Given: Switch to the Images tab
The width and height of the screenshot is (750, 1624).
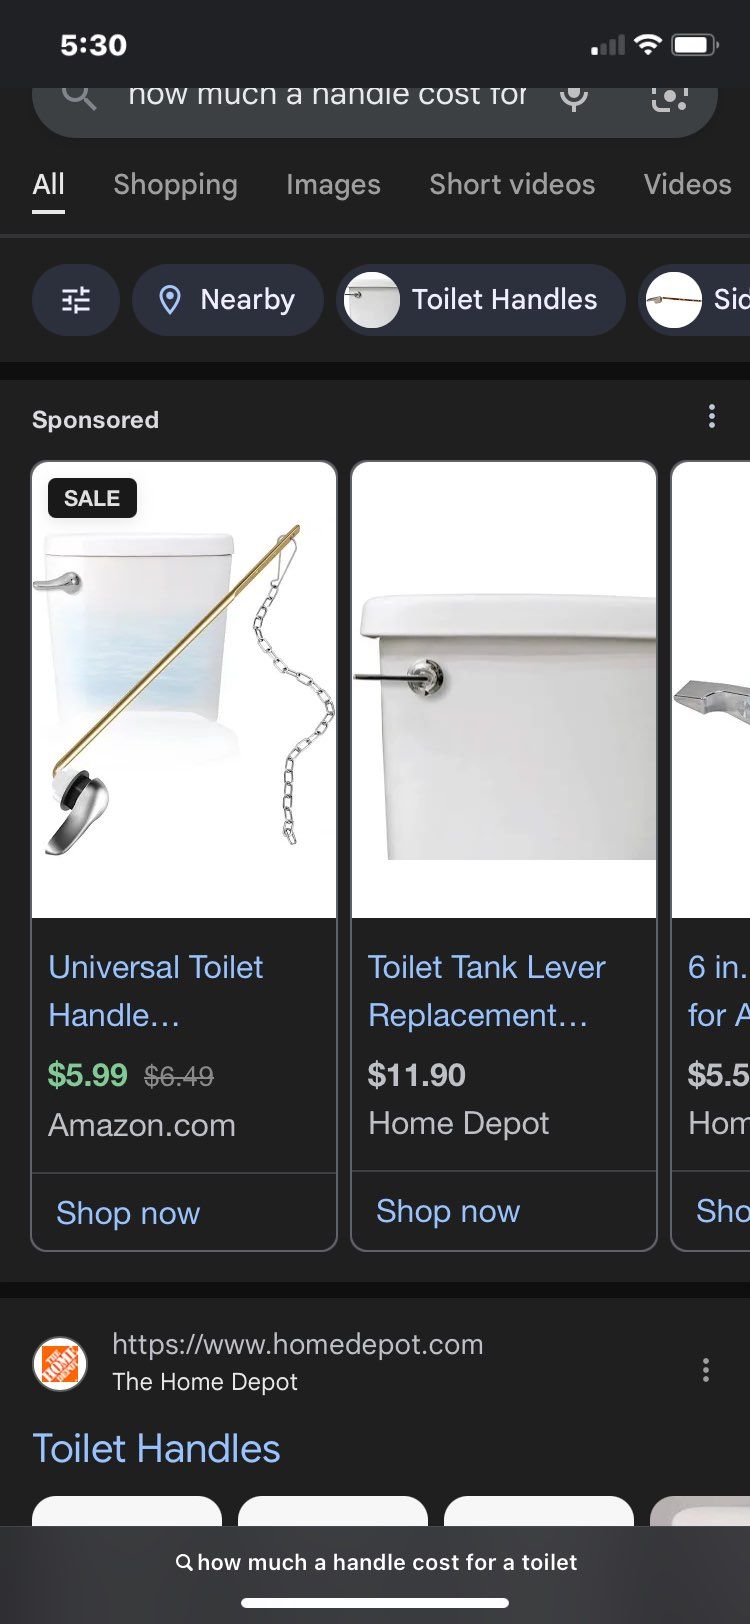Looking at the screenshot, I should [x=333, y=185].
